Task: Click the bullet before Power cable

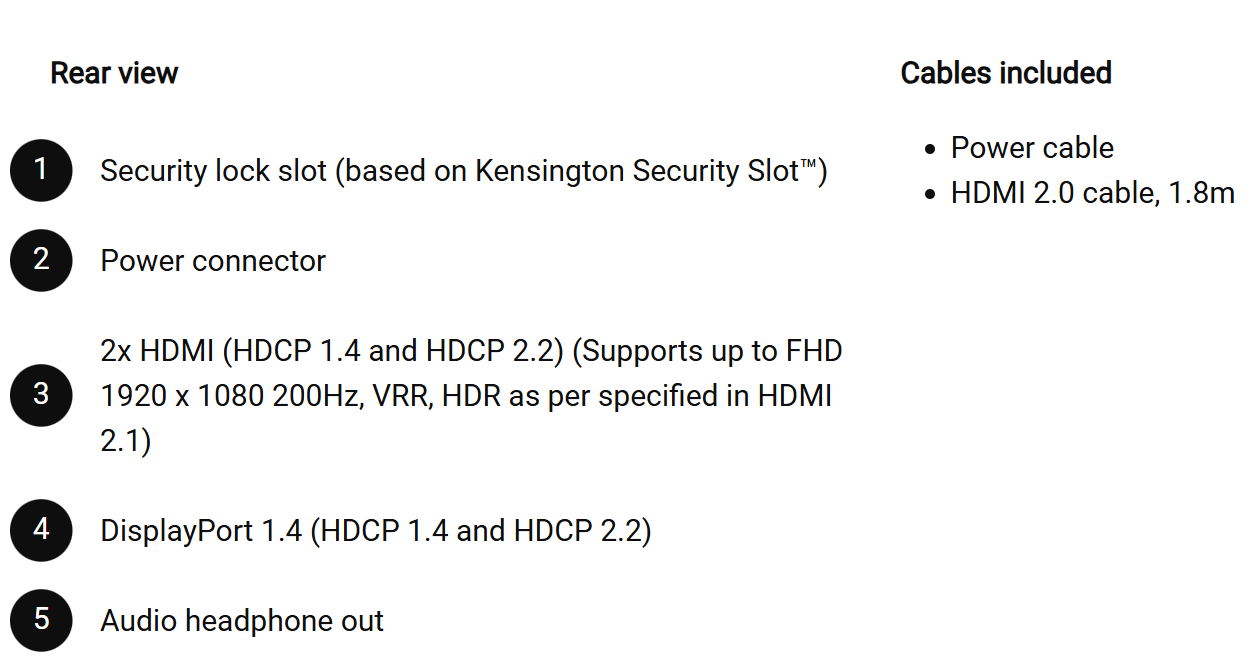Action: pos(930,149)
